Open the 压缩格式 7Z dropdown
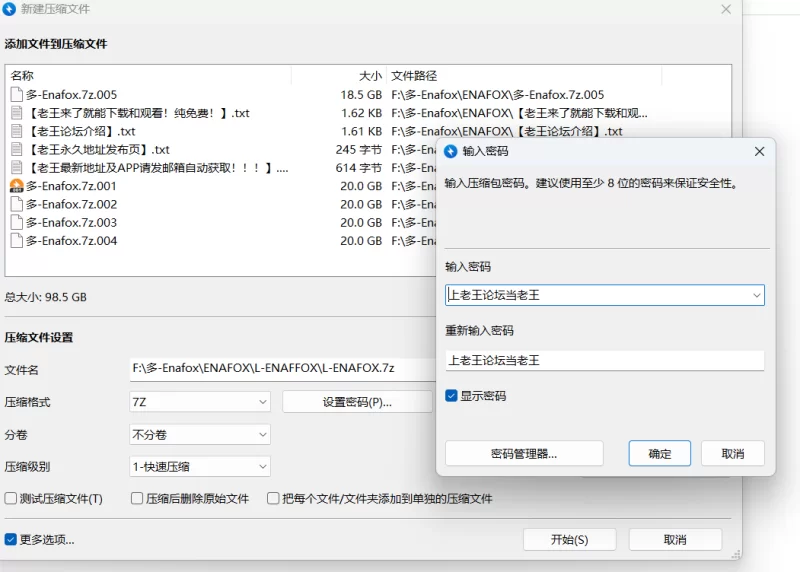The height and width of the screenshot is (572, 800). coord(200,402)
